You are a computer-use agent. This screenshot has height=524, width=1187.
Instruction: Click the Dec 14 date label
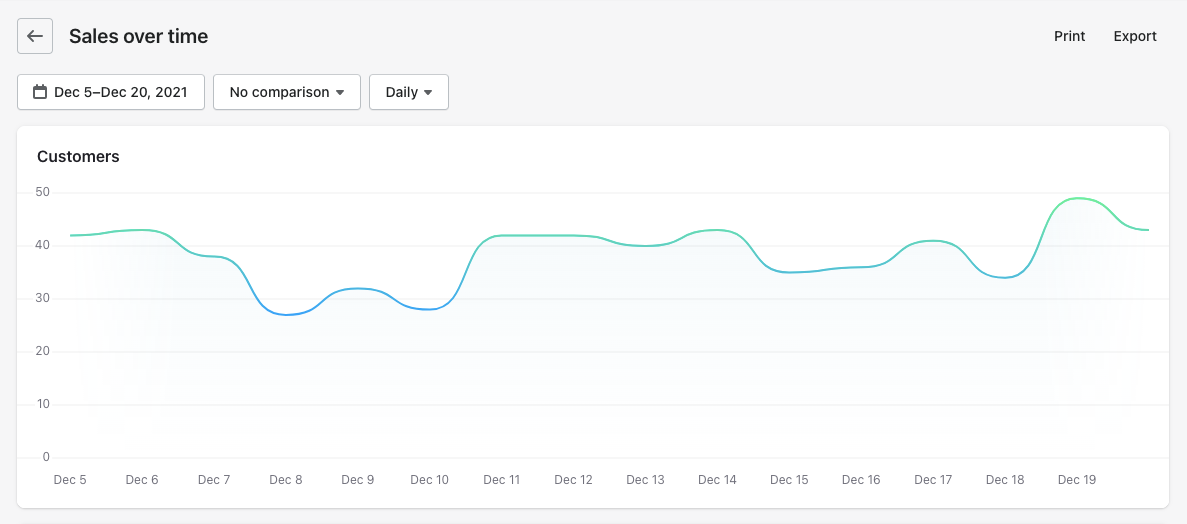717,480
